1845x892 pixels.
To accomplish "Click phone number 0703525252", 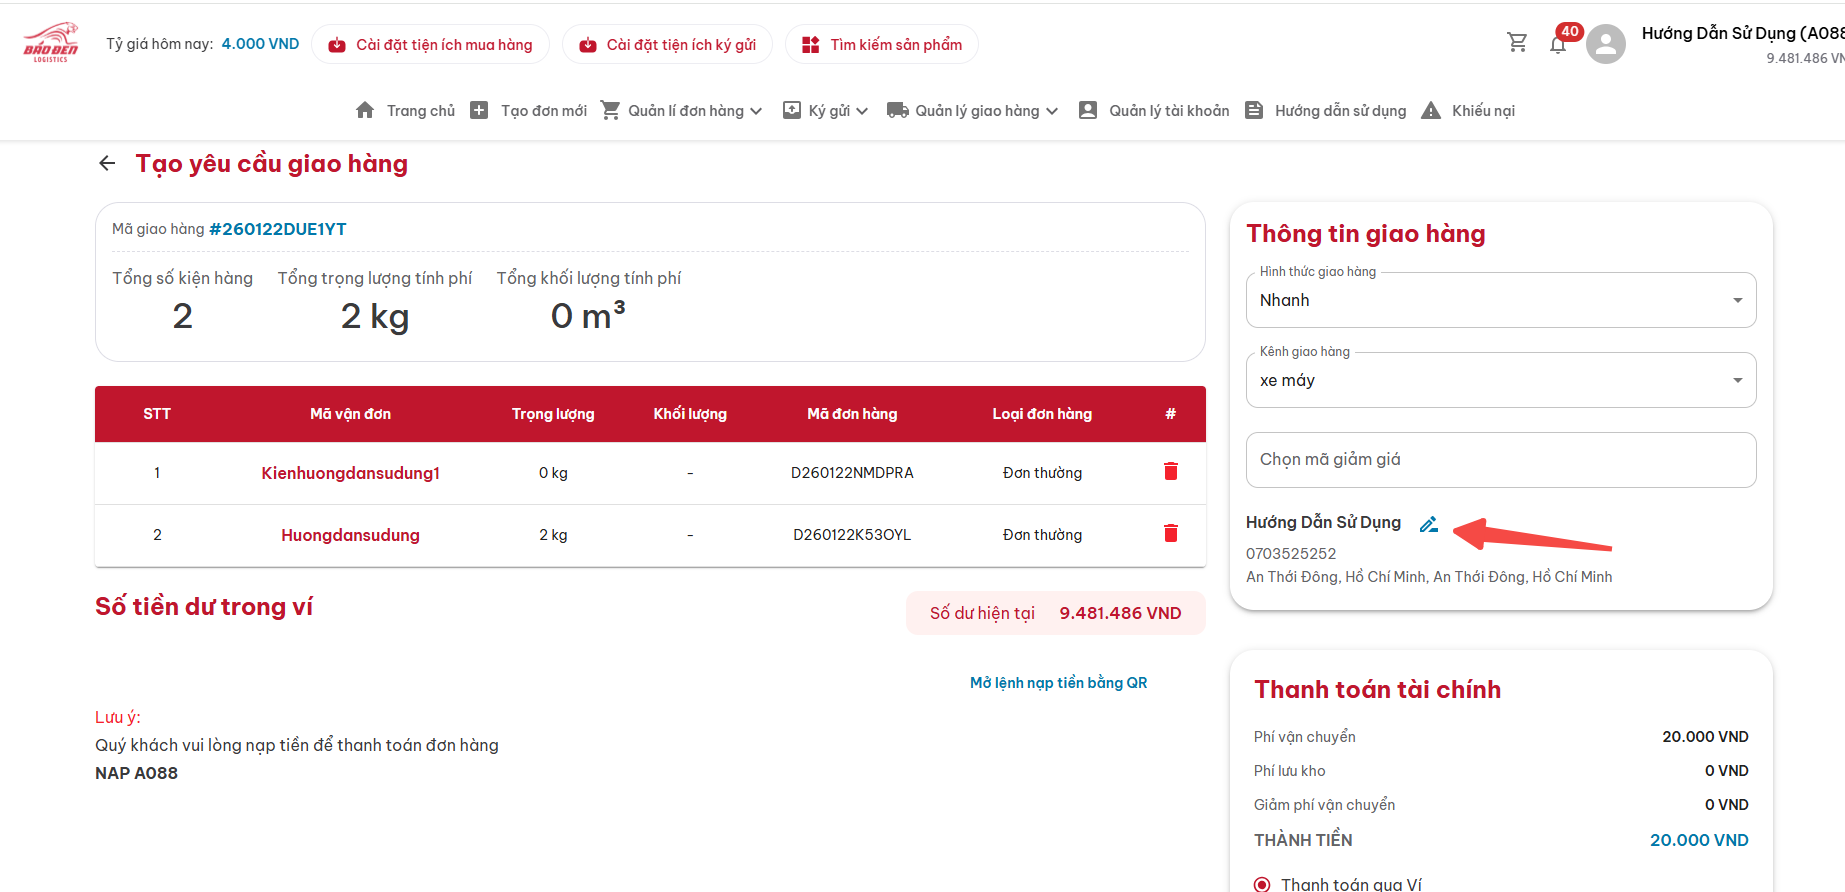I will pos(1291,553).
